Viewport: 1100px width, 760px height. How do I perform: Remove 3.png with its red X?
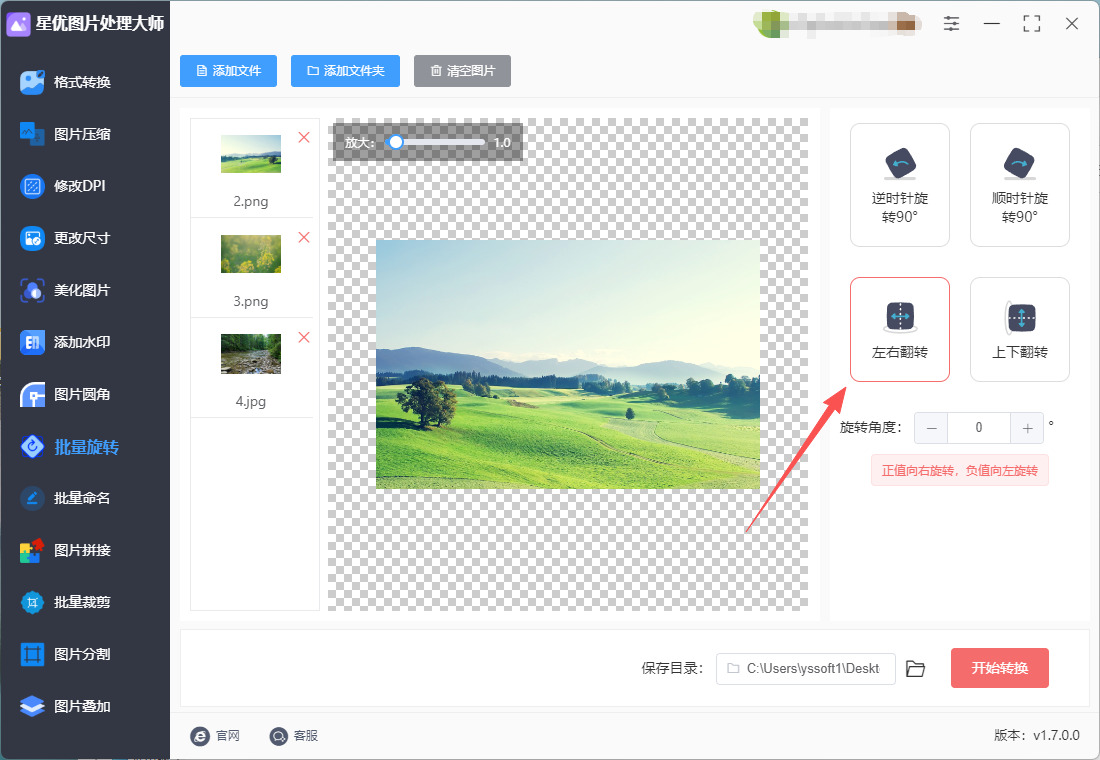click(304, 237)
